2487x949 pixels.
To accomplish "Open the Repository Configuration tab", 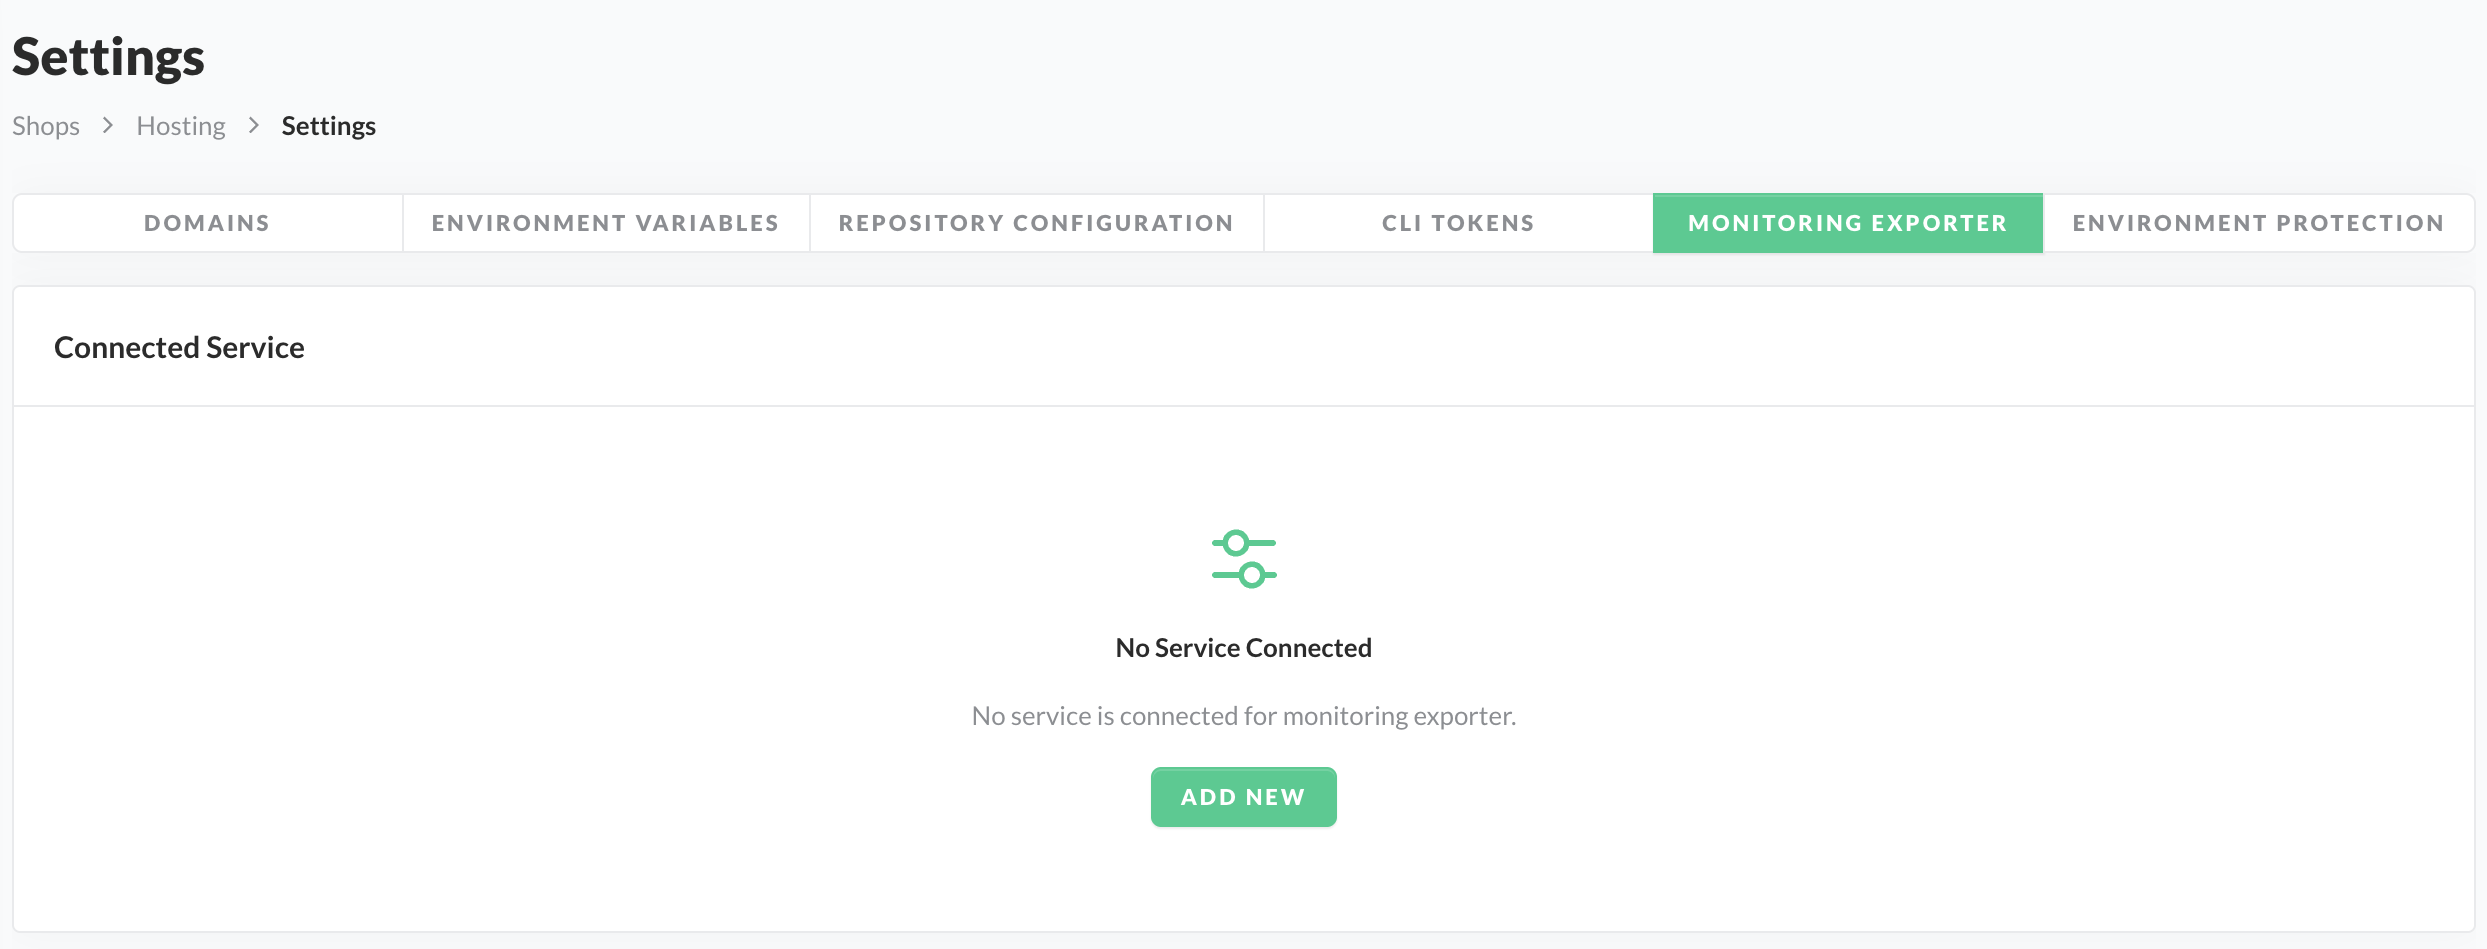I will coord(1036,223).
